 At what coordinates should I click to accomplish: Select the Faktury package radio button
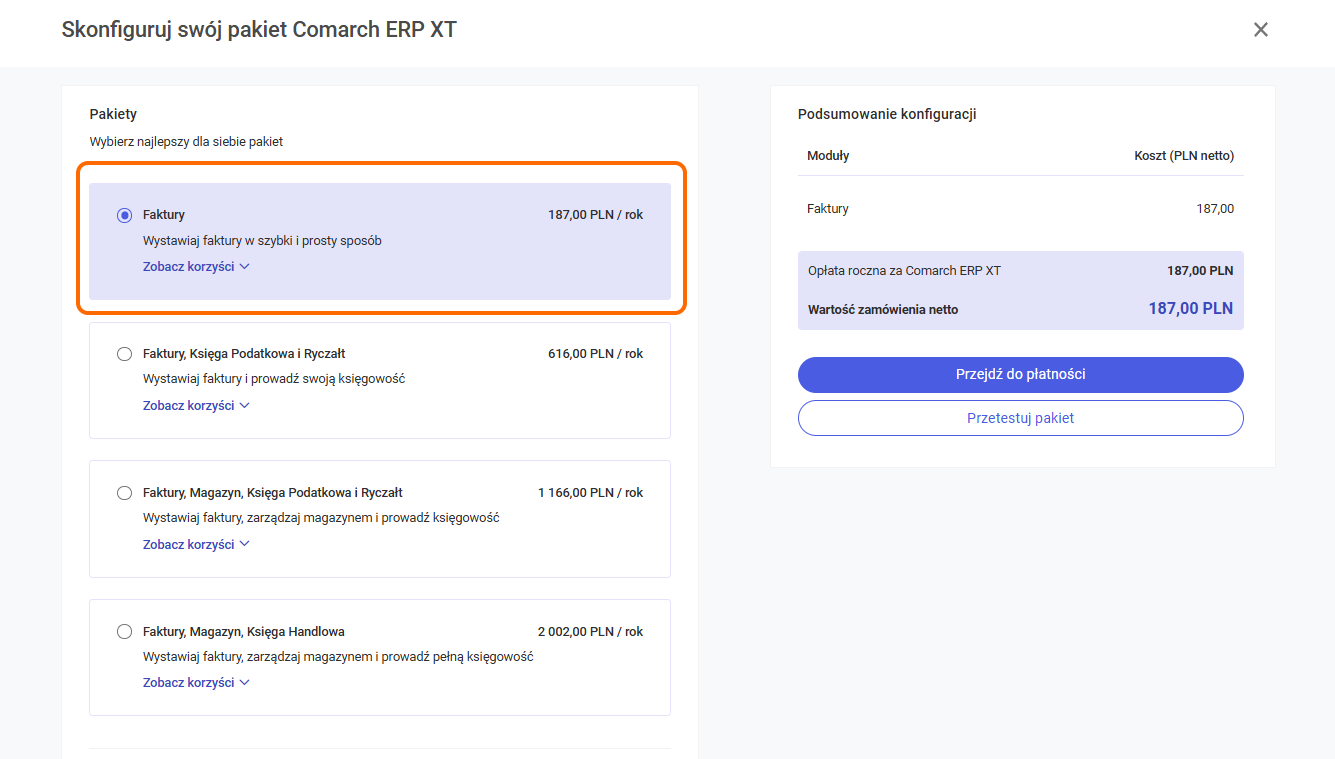[x=124, y=215]
